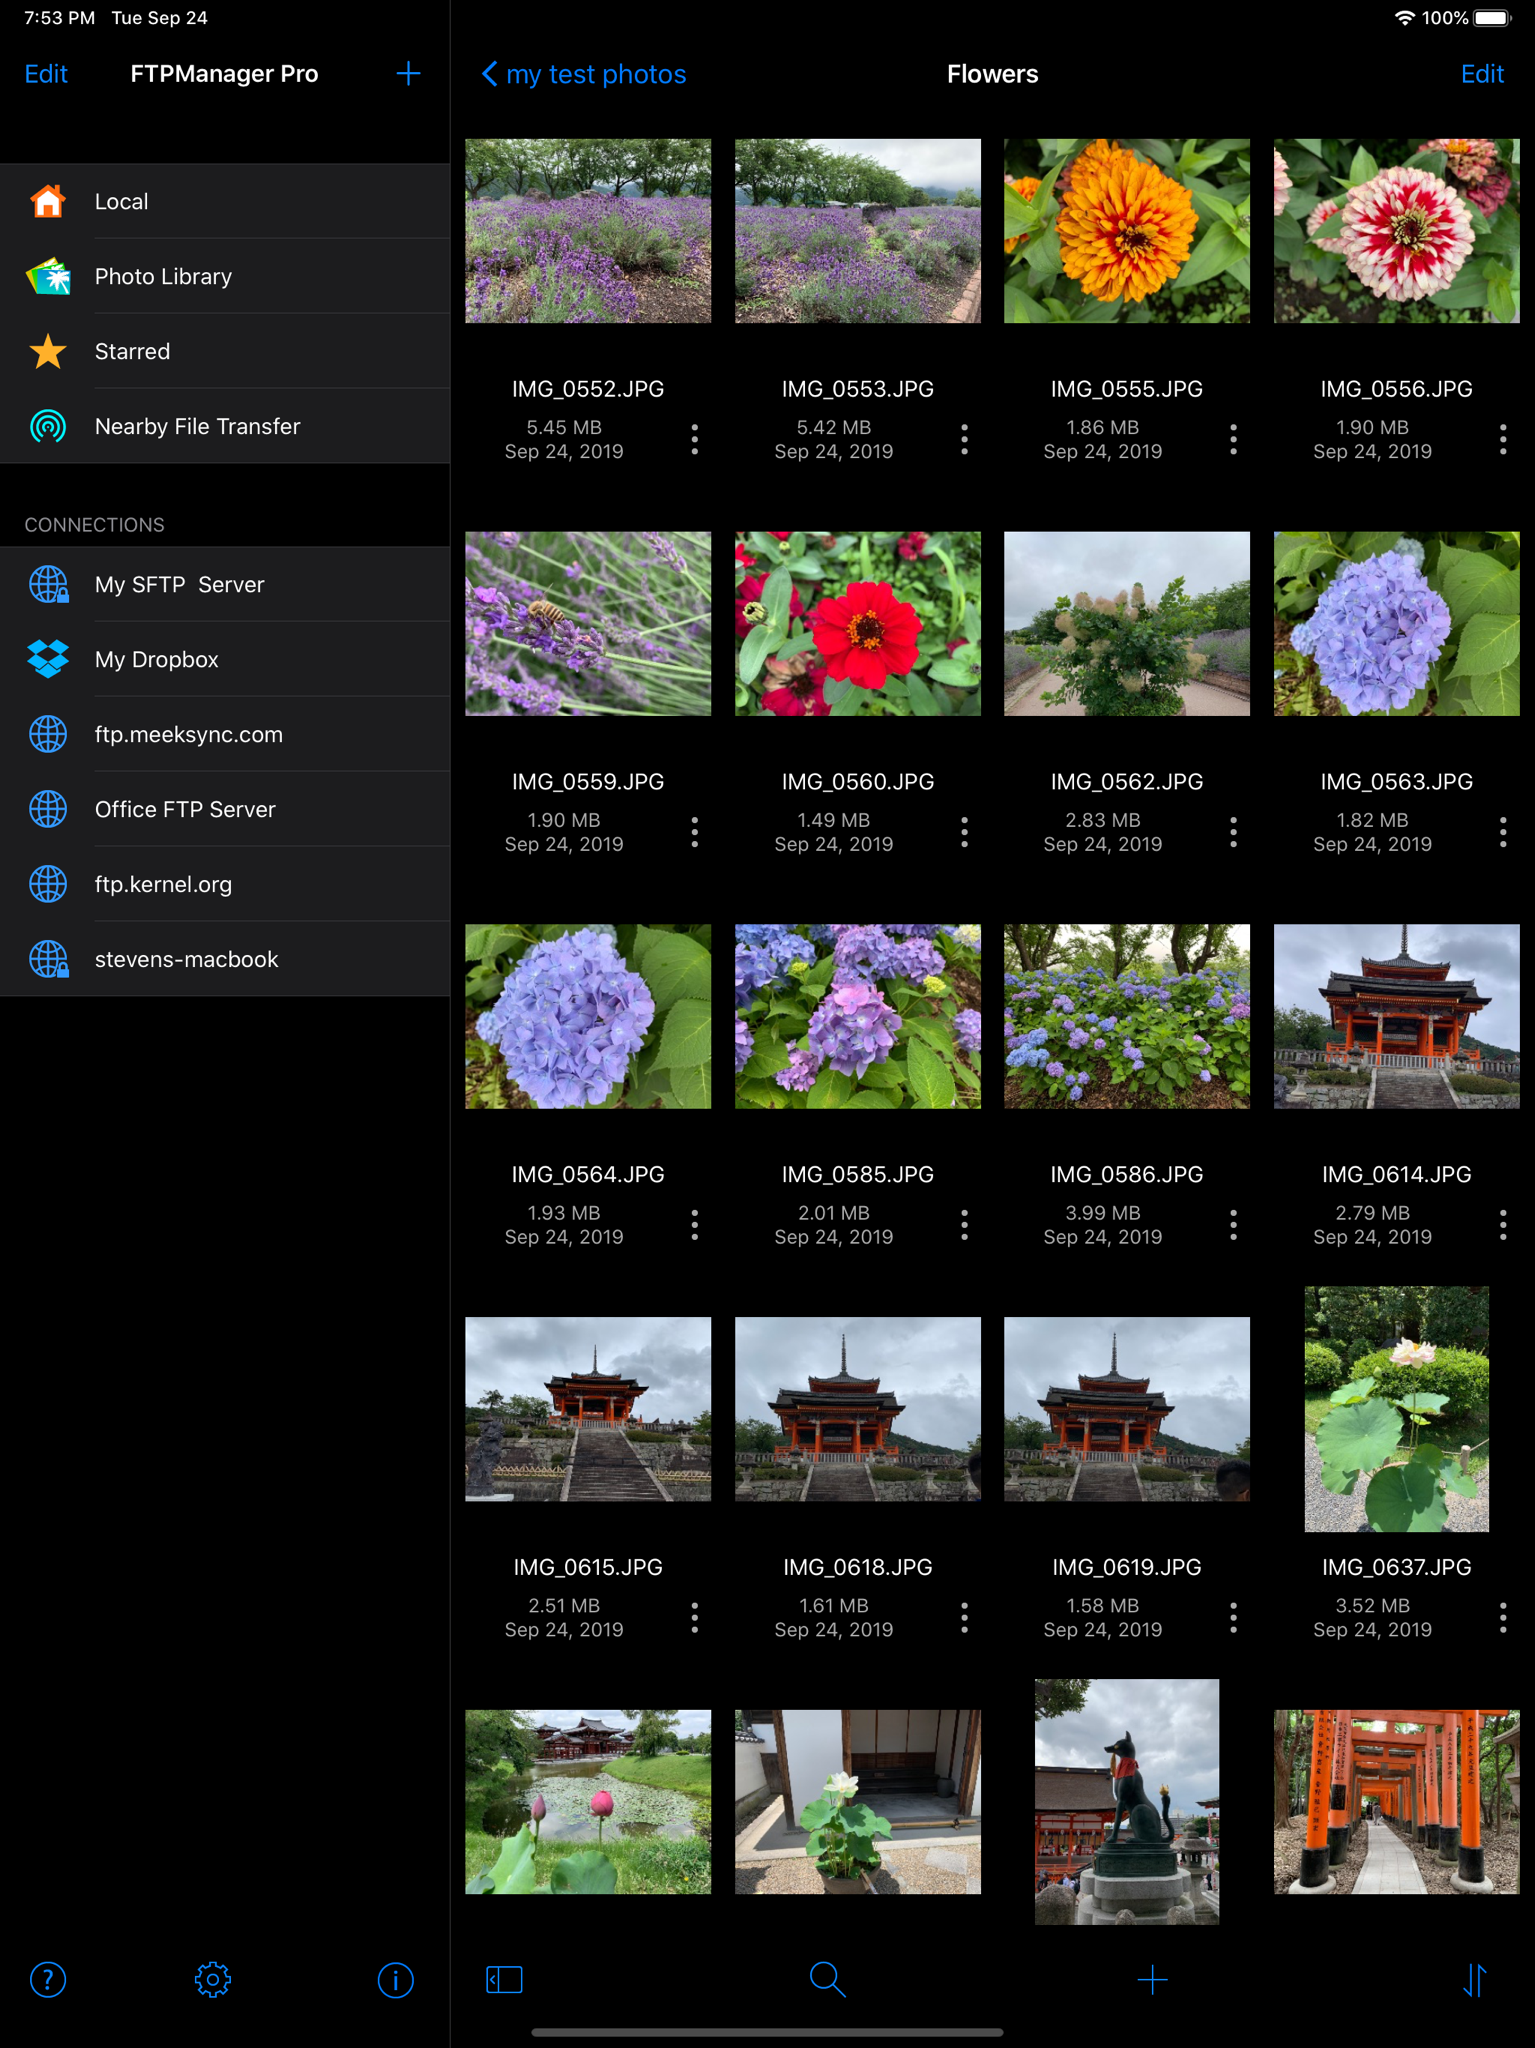Open the Starred section
1535x2048 pixels.
[x=225, y=351]
